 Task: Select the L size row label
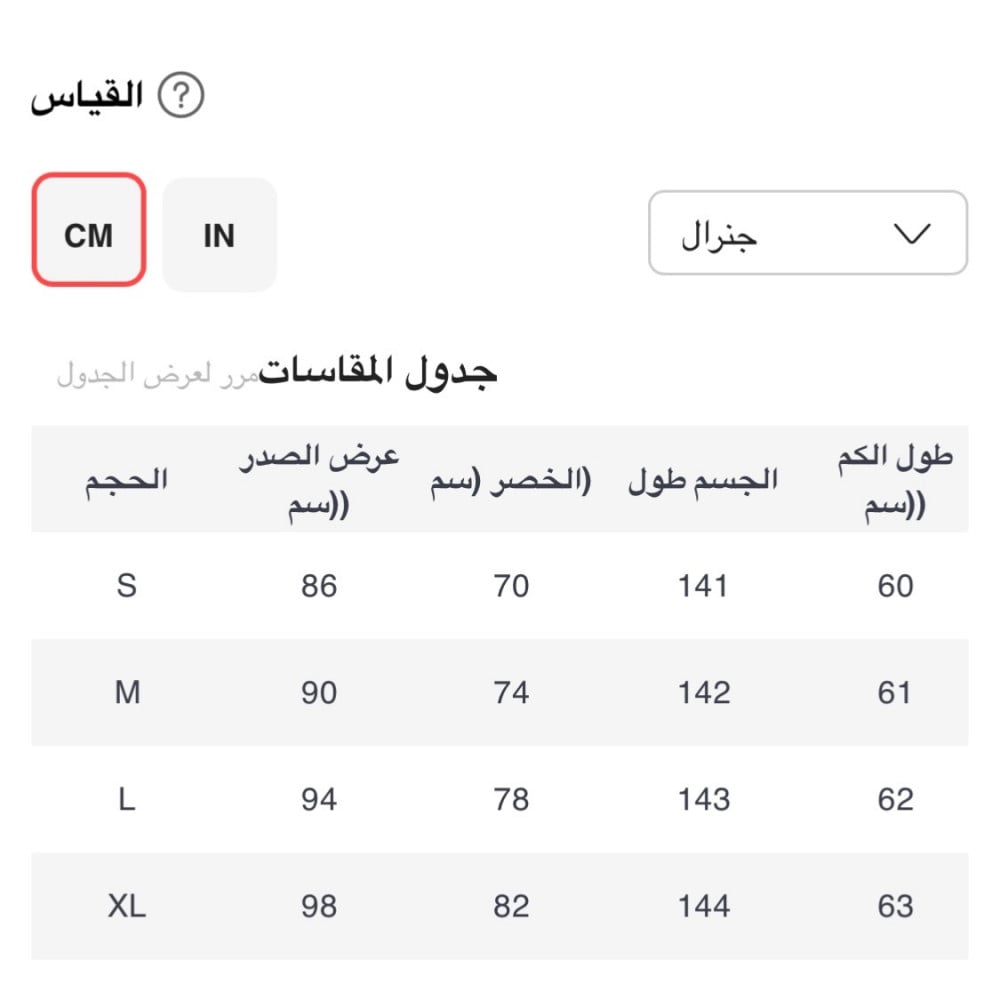126,799
